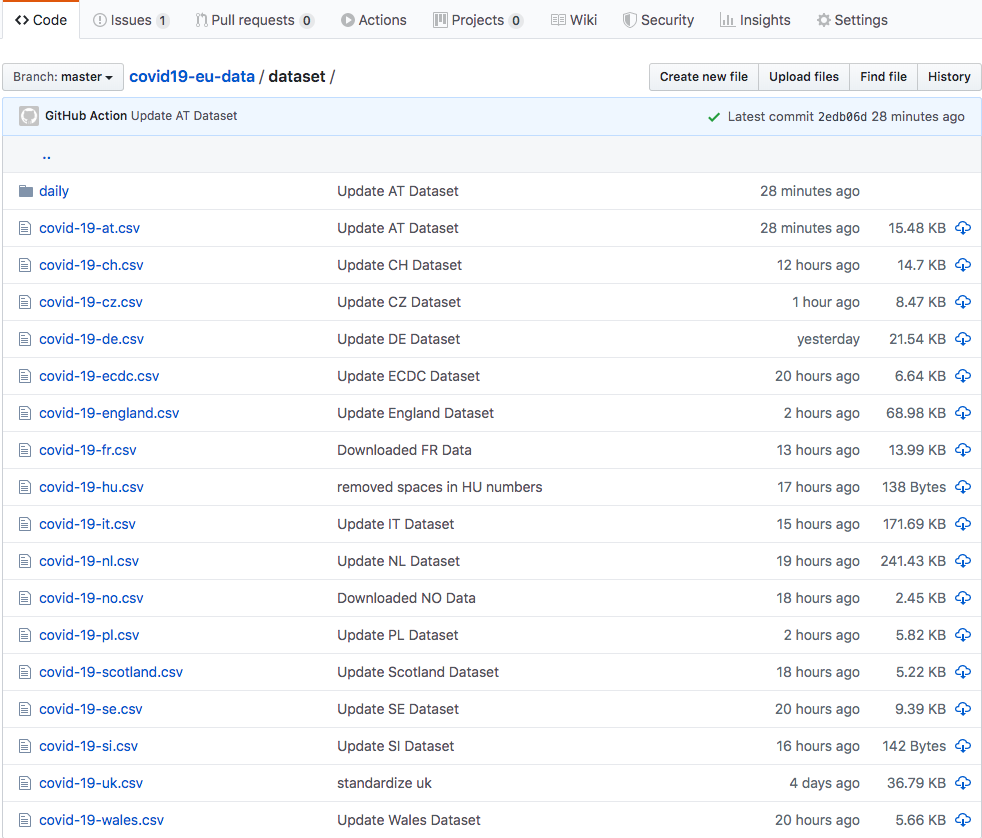Open the Insights tab
This screenshot has height=838, width=982.
[x=755, y=20]
